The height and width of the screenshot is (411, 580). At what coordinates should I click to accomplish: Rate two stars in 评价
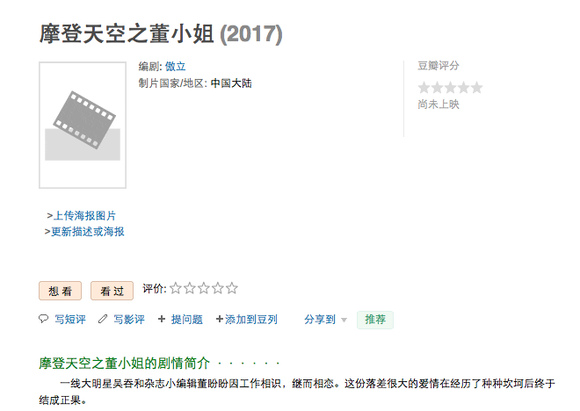point(190,288)
